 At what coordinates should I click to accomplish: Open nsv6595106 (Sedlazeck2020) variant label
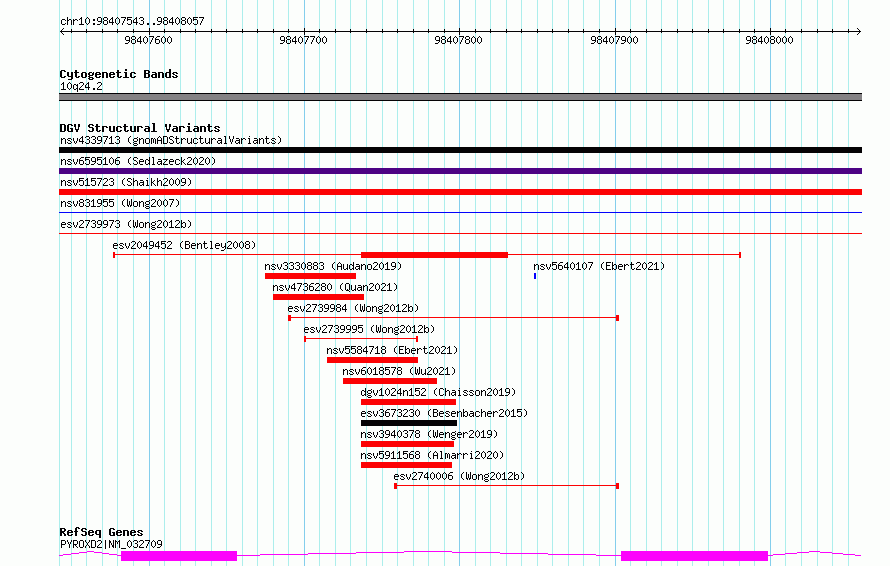click(x=138, y=161)
